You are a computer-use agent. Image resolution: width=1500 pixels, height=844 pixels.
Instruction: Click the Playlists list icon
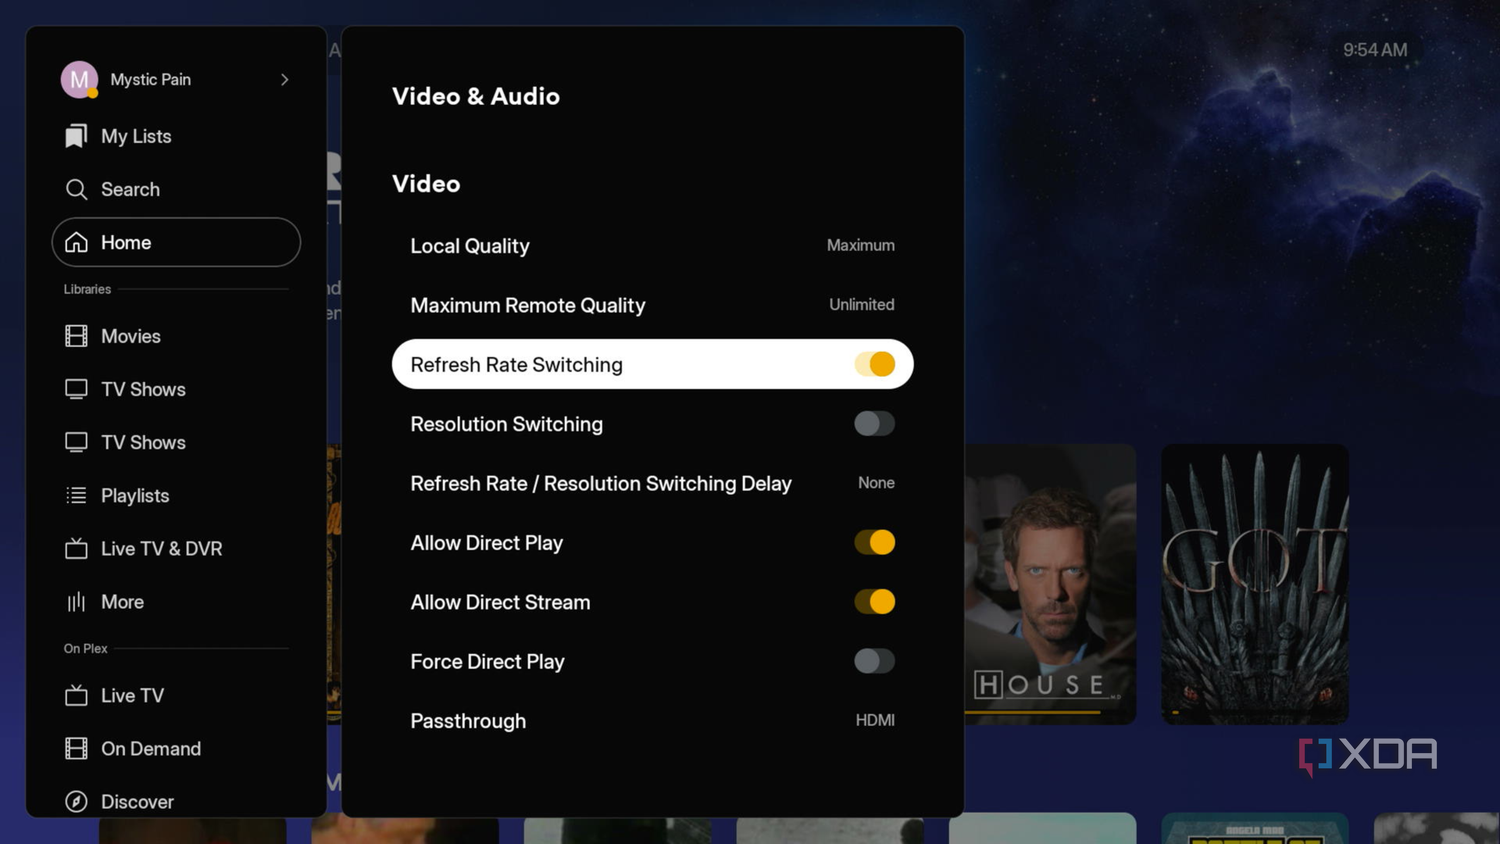click(x=76, y=495)
